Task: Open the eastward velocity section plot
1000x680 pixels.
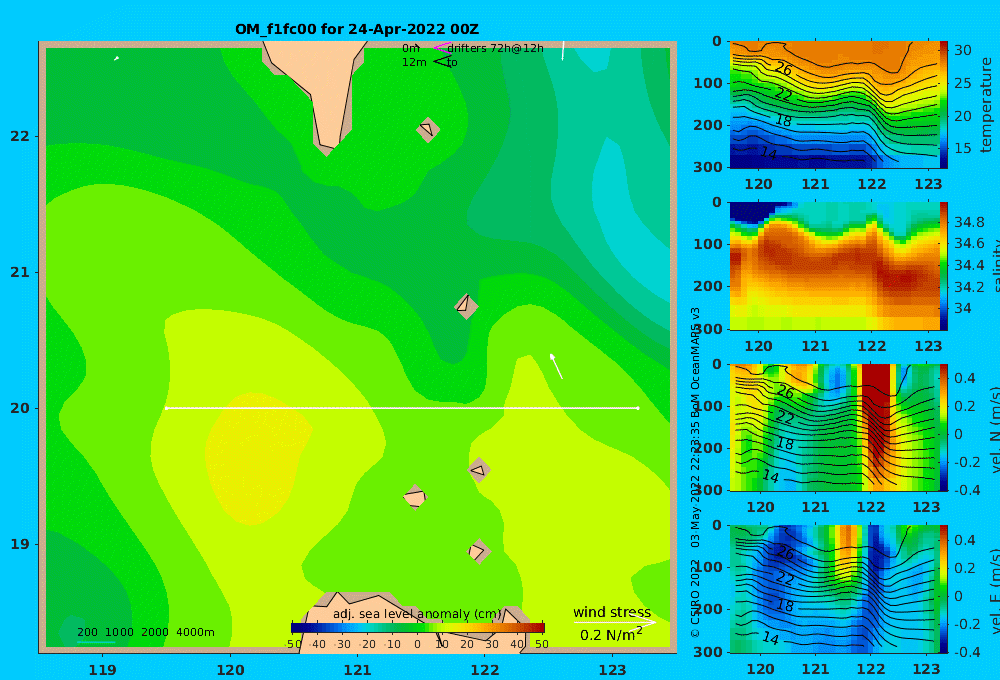Action: [834, 589]
